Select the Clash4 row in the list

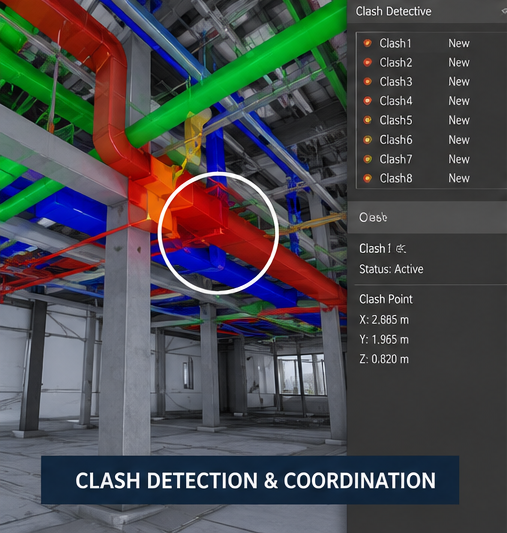432,101
